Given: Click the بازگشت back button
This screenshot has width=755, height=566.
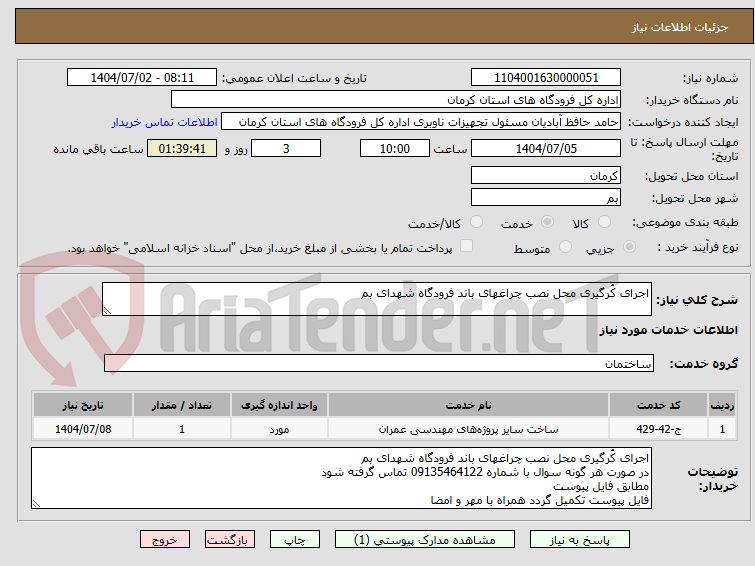Looking at the screenshot, I should 230,540.
